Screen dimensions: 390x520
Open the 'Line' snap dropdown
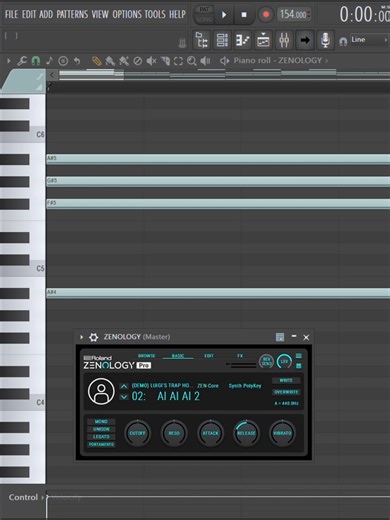[369, 40]
